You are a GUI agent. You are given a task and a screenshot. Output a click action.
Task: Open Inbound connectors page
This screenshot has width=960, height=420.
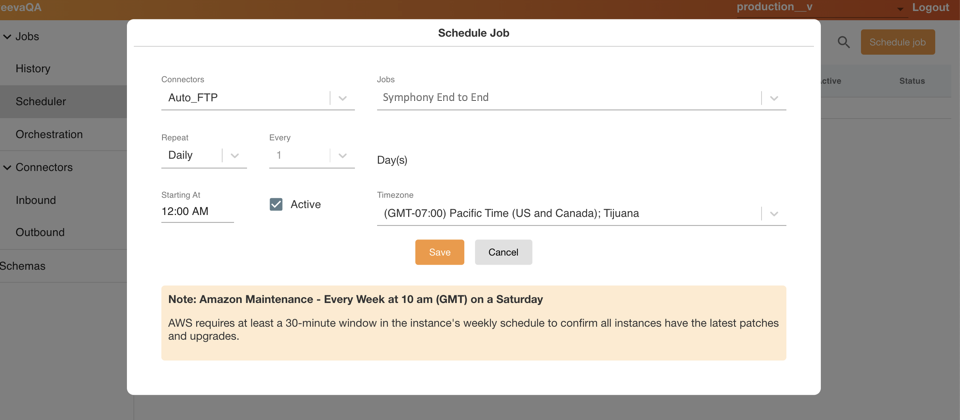tap(36, 200)
